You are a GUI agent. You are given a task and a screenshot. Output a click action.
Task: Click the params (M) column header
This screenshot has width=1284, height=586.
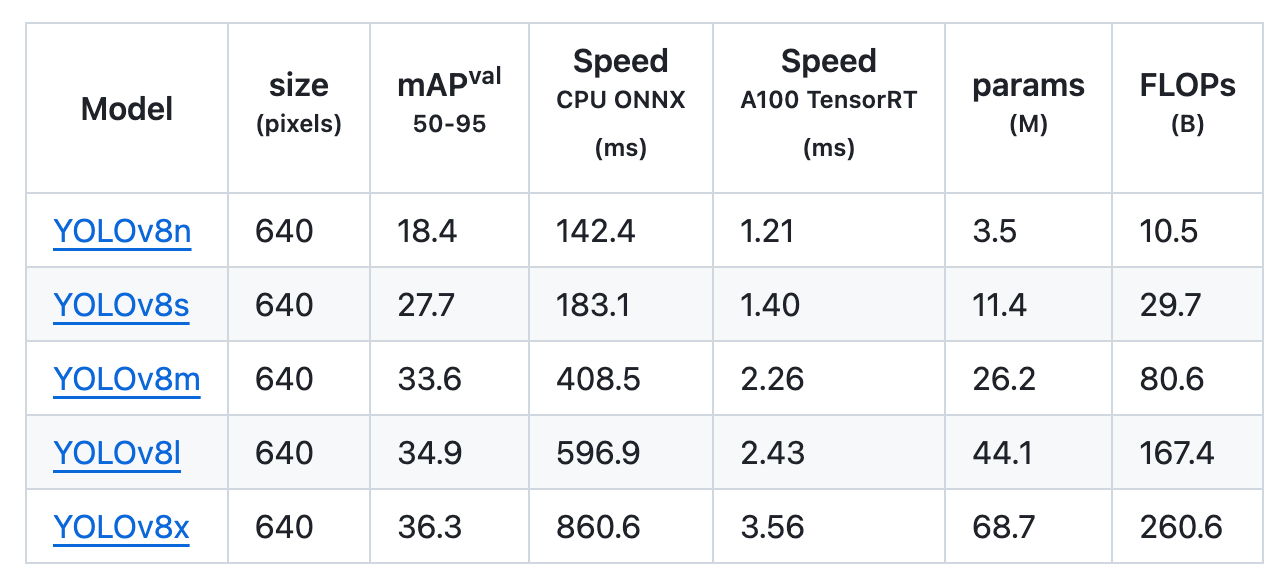point(1028,104)
